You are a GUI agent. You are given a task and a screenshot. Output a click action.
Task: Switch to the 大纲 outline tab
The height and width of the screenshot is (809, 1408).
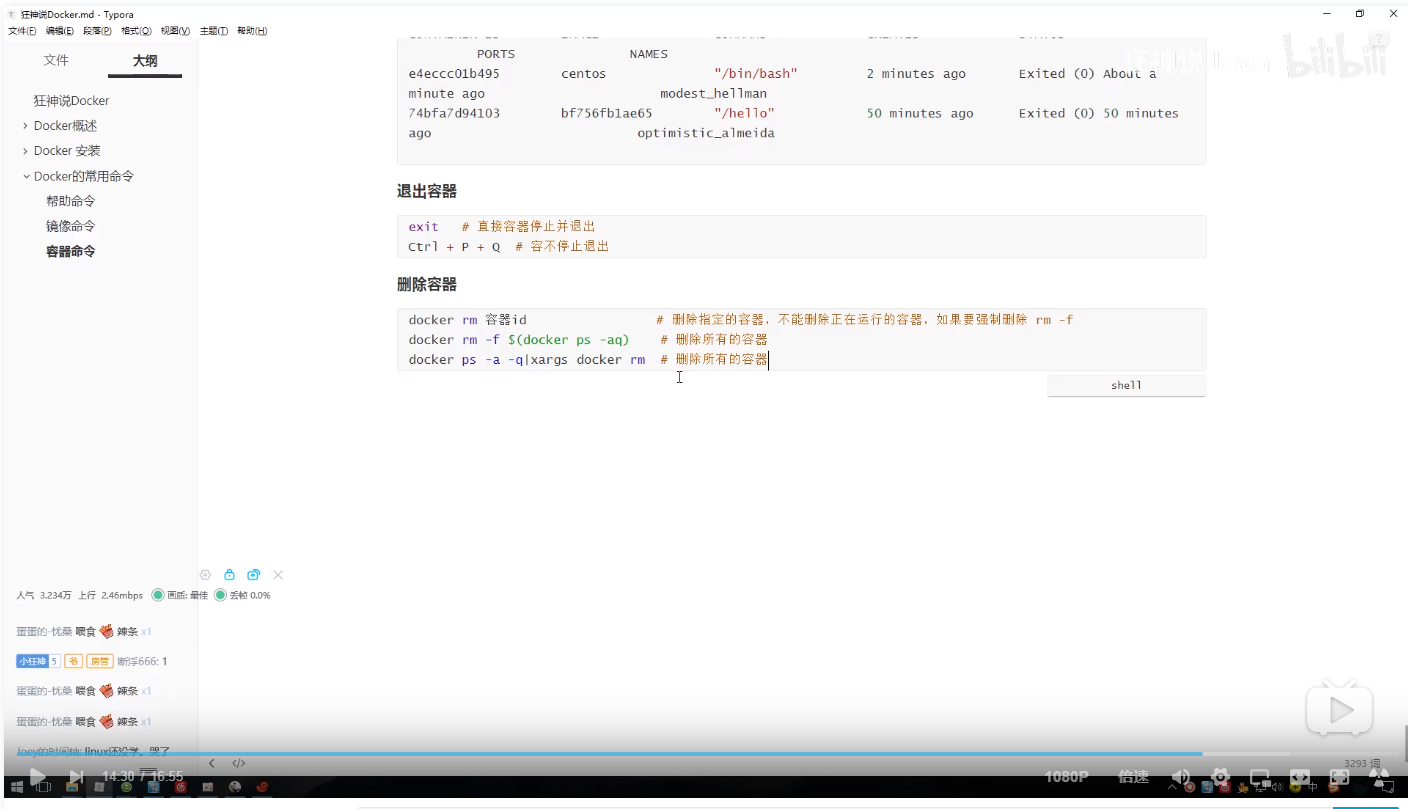pos(145,61)
